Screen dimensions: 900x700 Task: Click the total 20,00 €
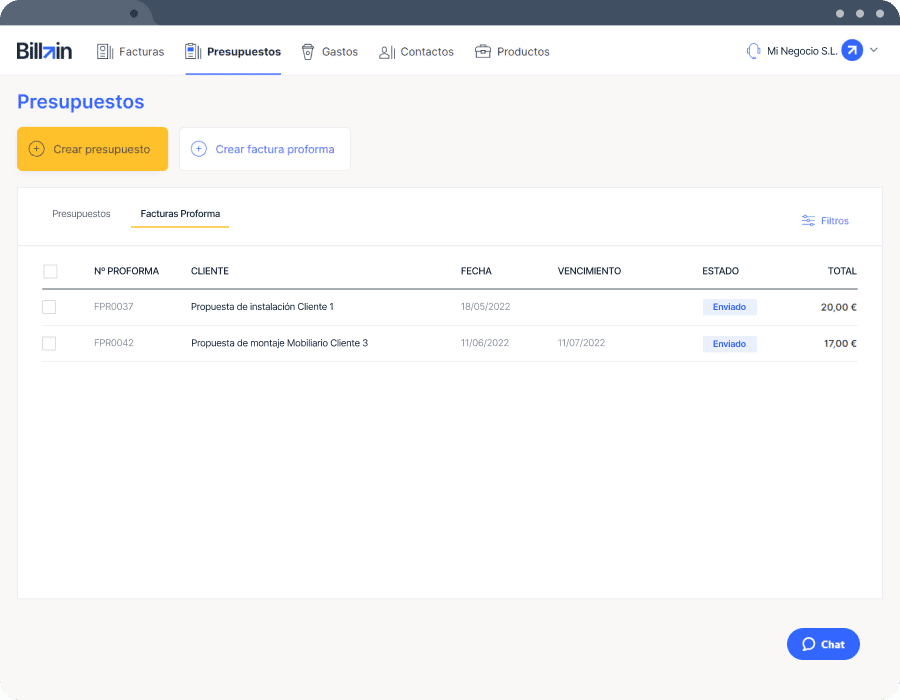pyautogui.click(x=839, y=308)
